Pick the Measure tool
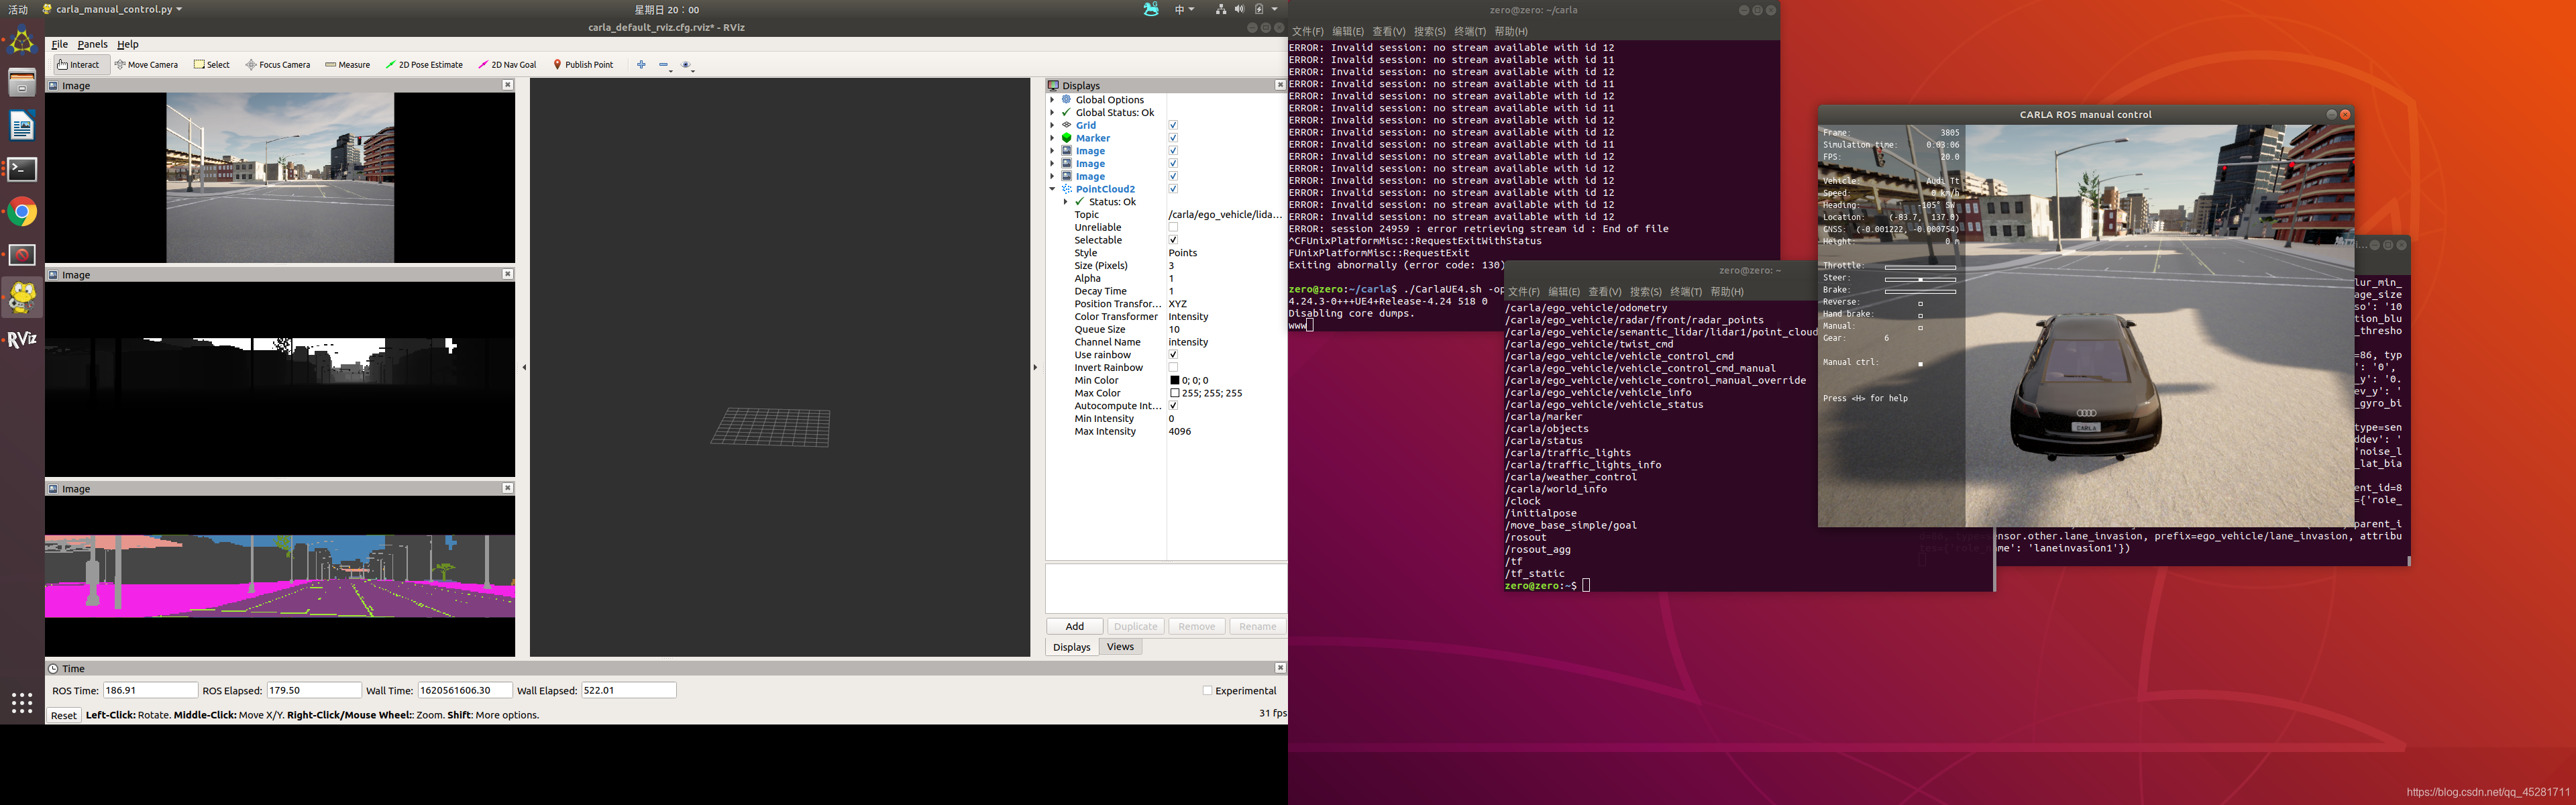The width and height of the screenshot is (2576, 805). pyautogui.click(x=347, y=65)
